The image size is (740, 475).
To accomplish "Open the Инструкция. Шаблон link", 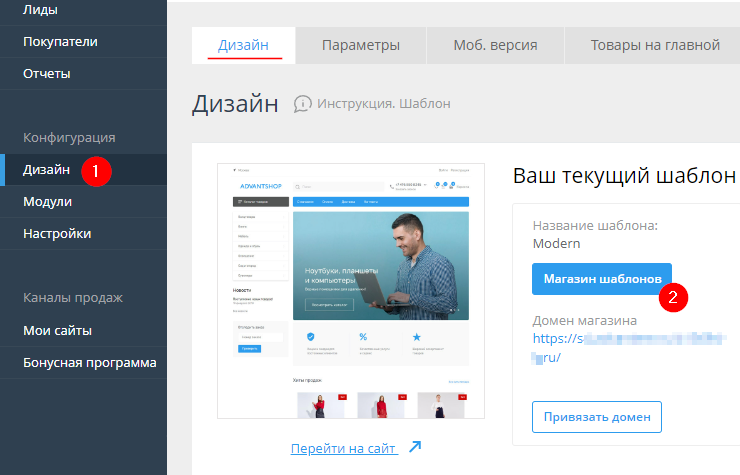I will click(383, 104).
